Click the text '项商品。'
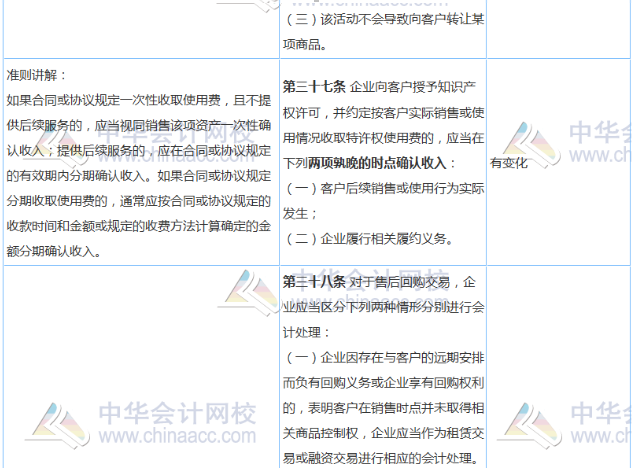634x468 pixels. pyautogui.click(x=305, y=44)
